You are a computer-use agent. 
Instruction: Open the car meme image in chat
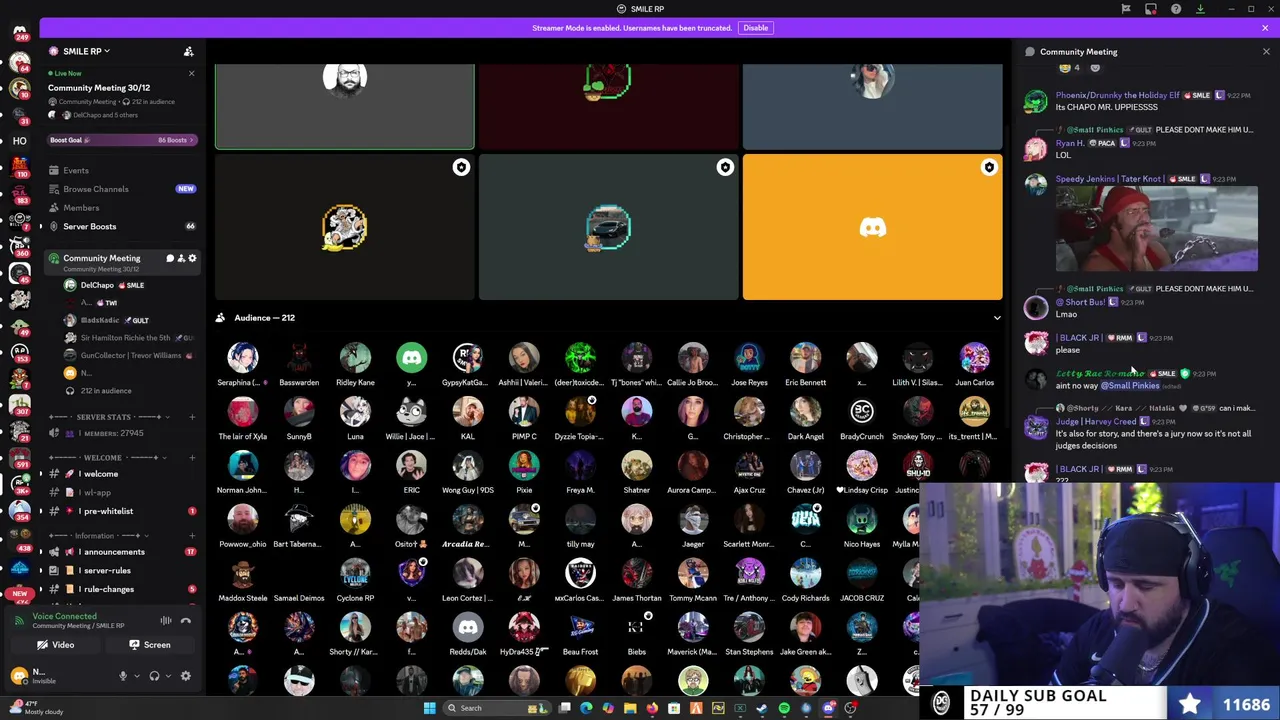click(x=1156, y=229)
